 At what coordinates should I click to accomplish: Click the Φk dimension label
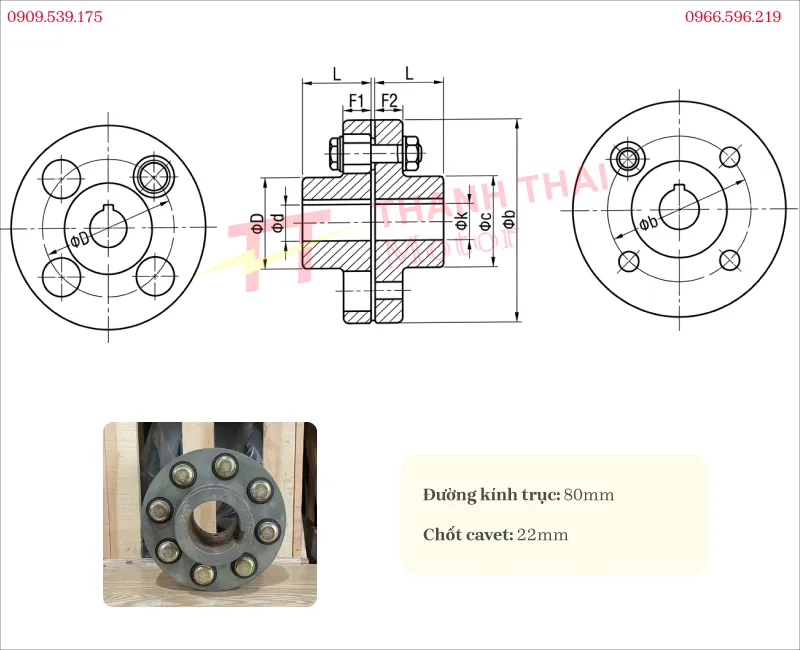pos(461,220)
